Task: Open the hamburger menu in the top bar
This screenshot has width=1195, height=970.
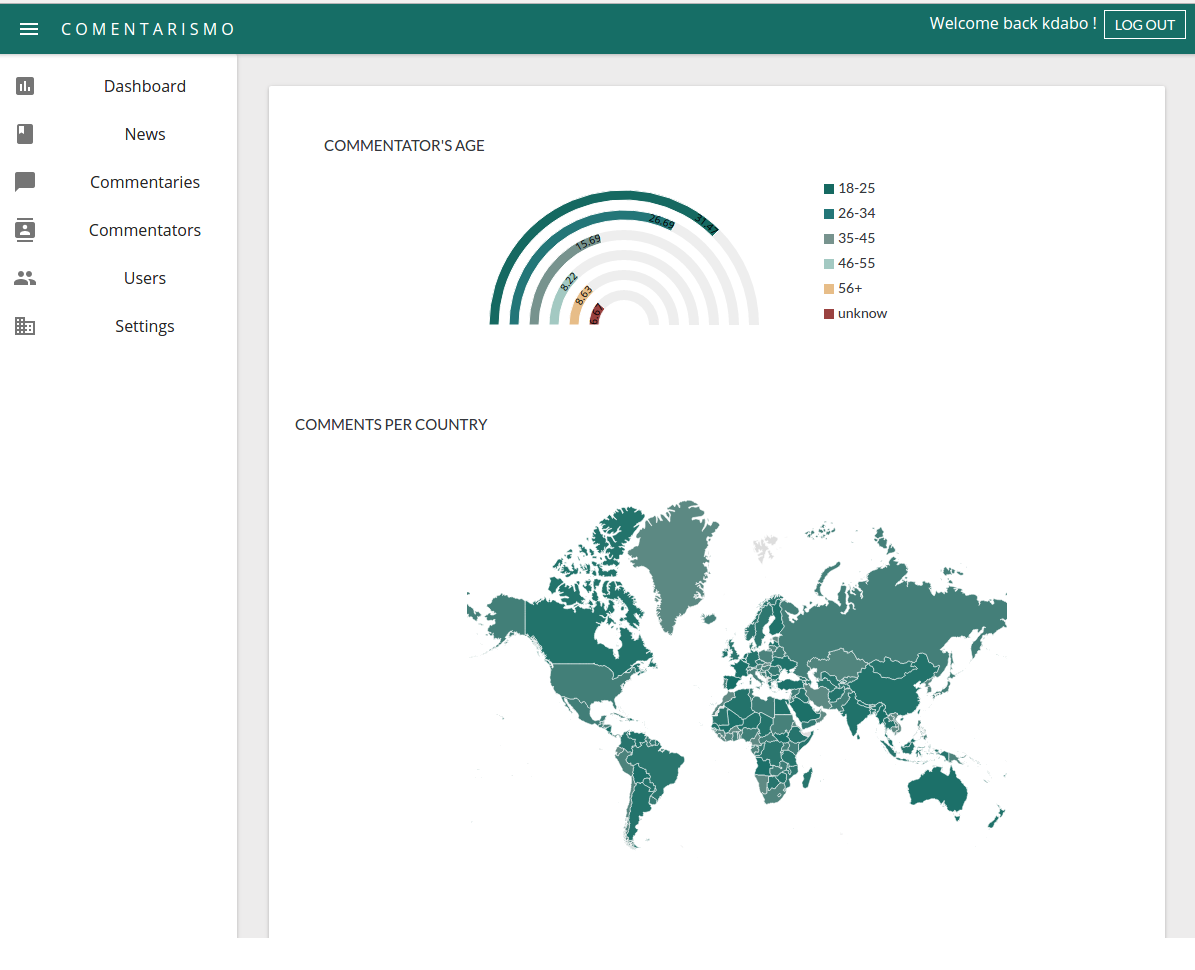Action: click(x=29, y=28)
